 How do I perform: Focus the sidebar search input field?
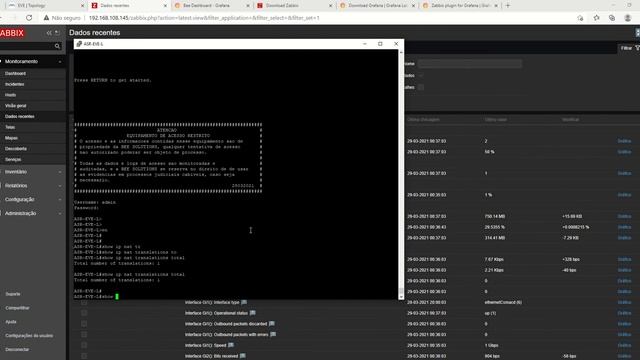(27, 46)
